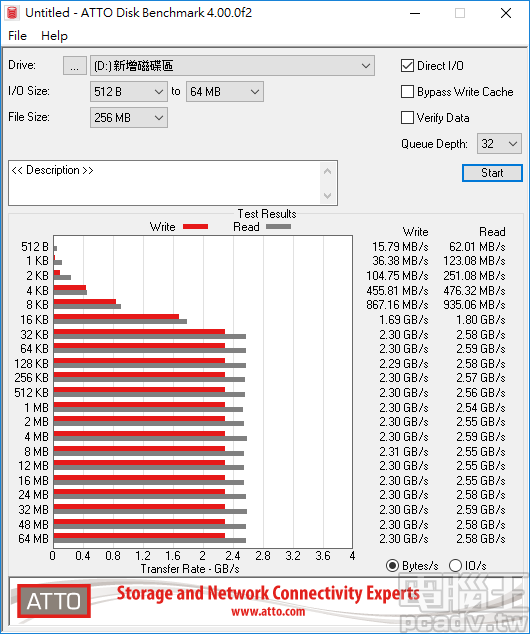Open the www.atto.com link
This screenshot has height=634, width=530.
(x=268, y=611)
